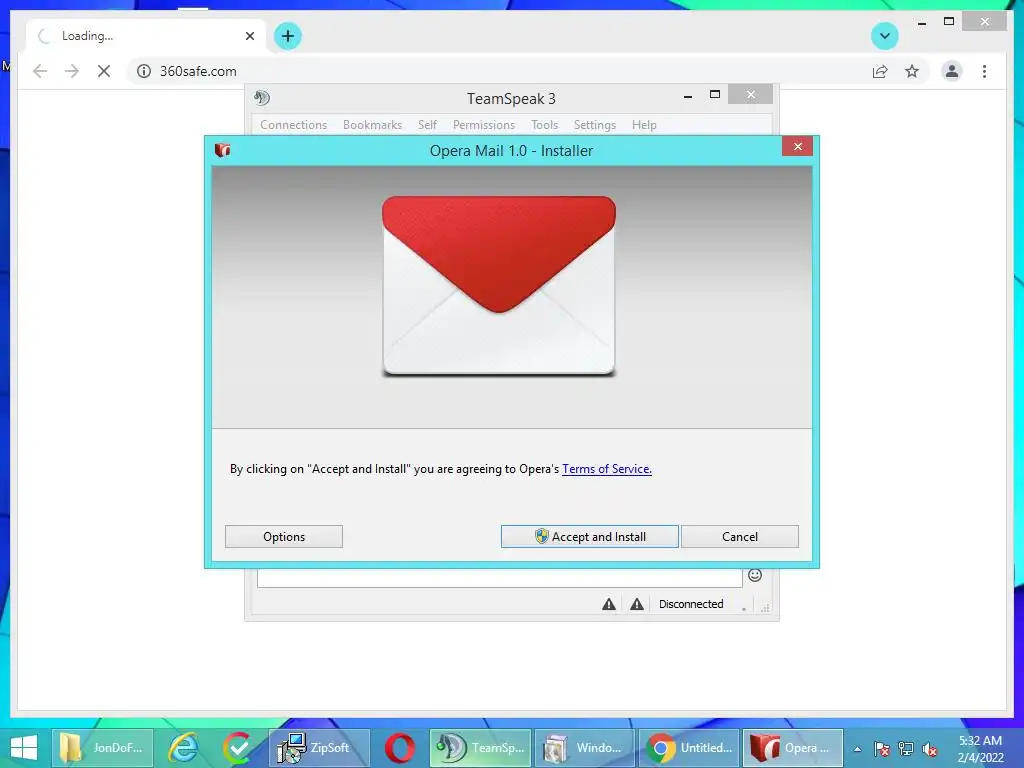
Task: Click the TeamSpeak chat input field
Action: pos(500,577)
